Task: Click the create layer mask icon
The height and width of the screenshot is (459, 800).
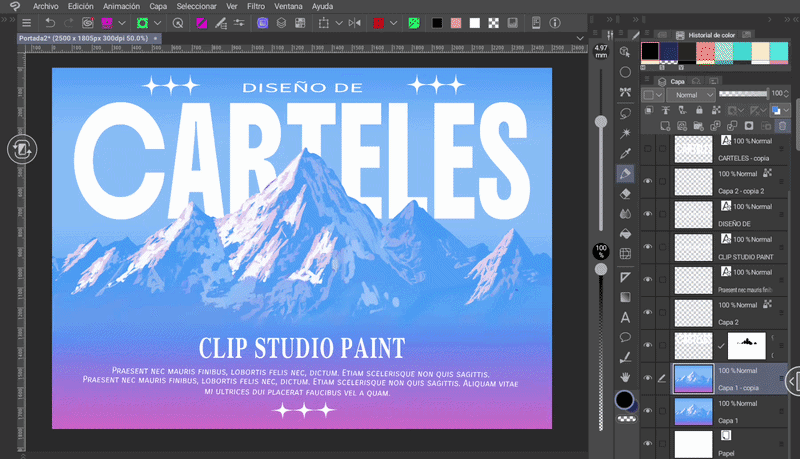Action: click(x=749, y=125)
